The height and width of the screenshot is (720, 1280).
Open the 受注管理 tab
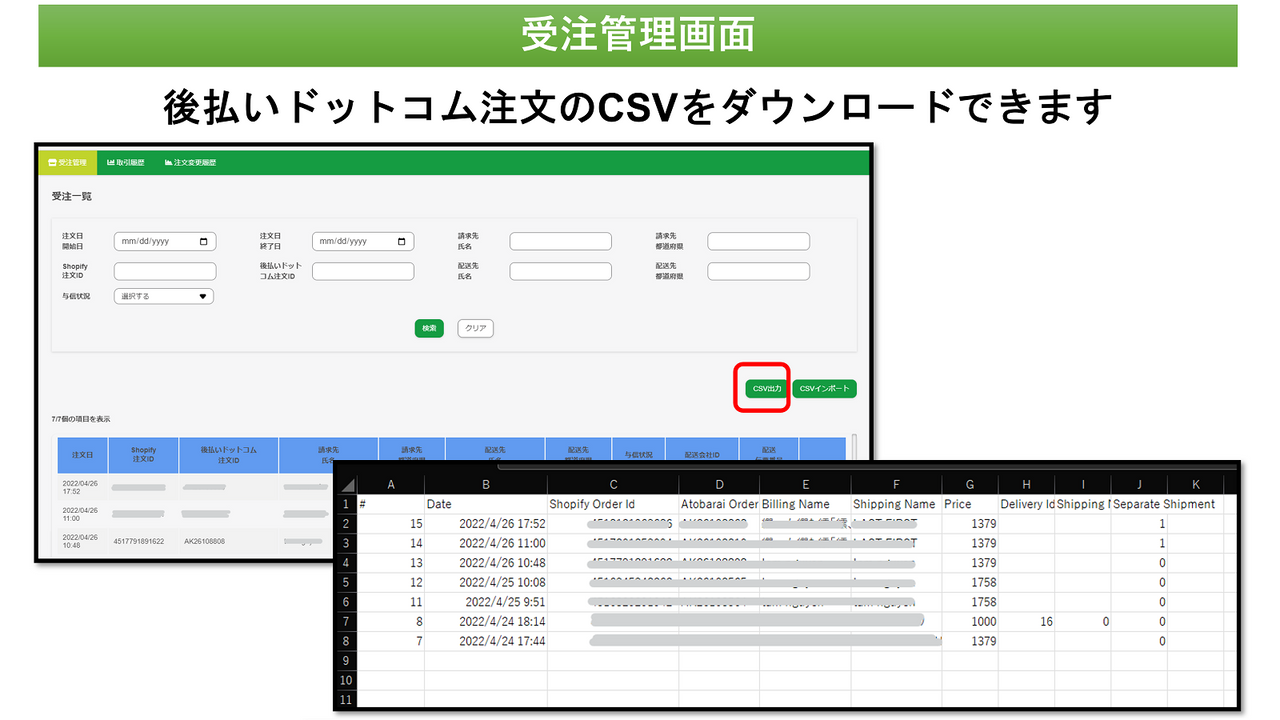tap(67, 162)
